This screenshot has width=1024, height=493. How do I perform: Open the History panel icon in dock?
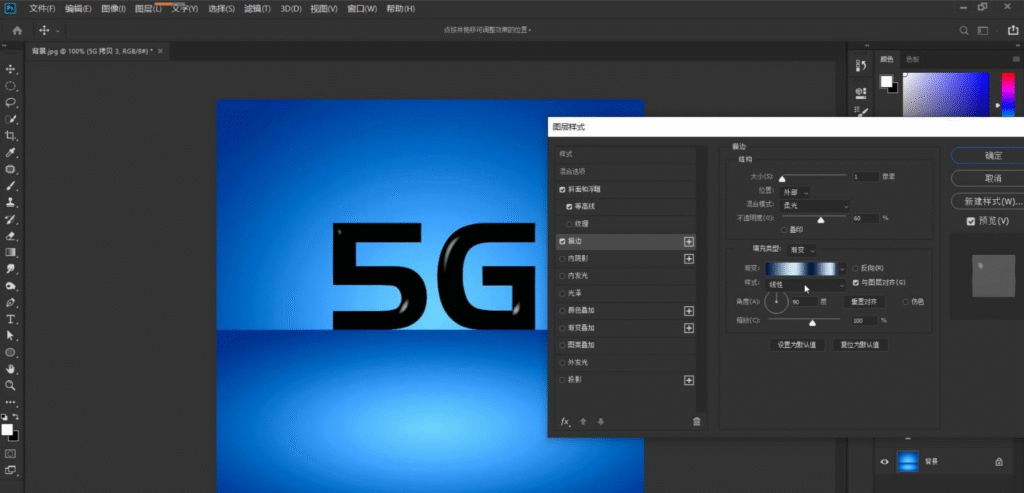(x=861, y=65)
